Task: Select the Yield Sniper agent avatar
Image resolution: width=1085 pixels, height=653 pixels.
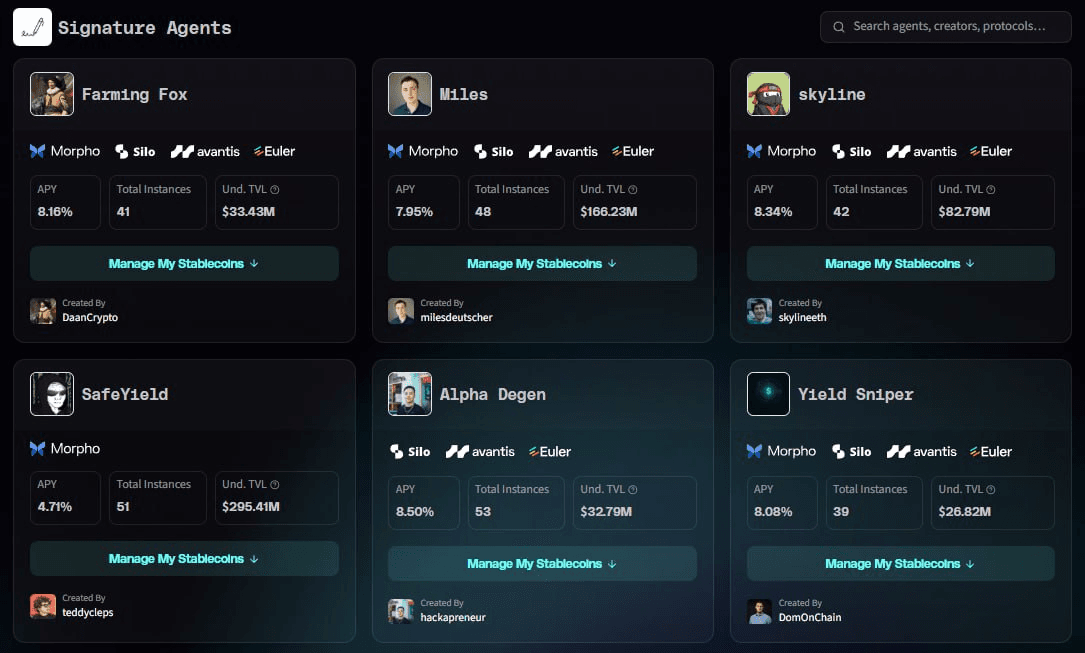Action: pos(768,394)
